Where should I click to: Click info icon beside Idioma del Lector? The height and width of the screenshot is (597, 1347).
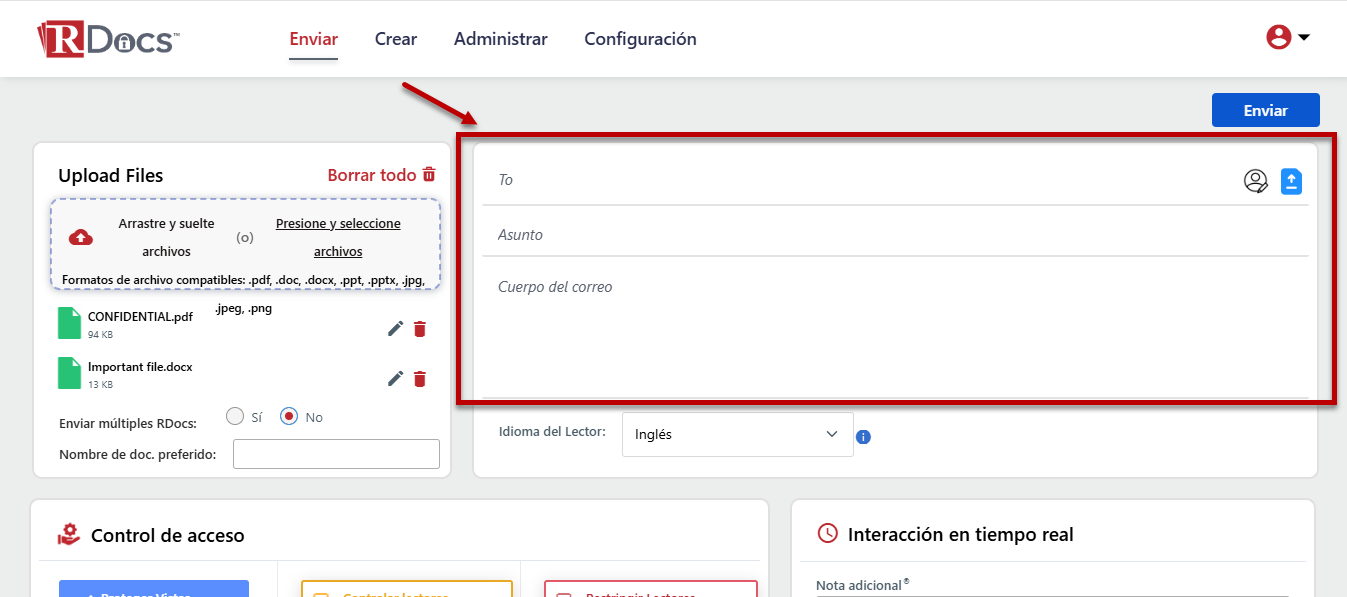tap(864, 437)
